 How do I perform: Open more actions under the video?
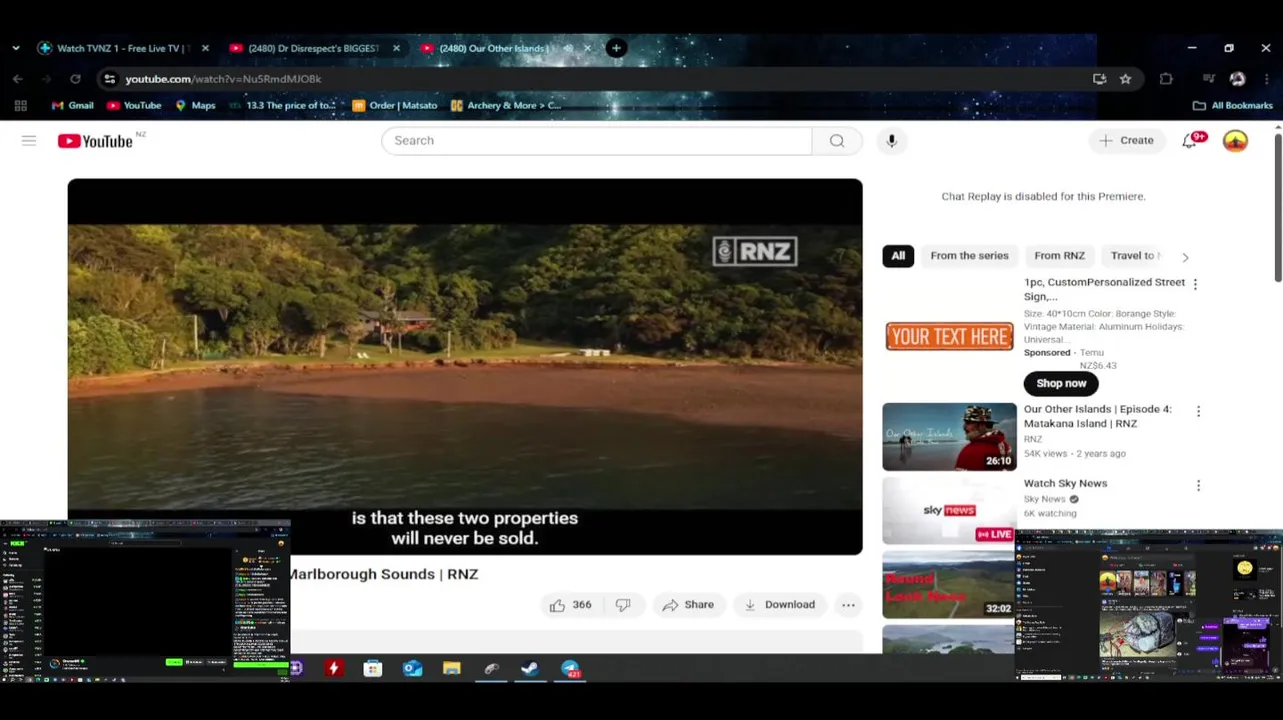pos(848,605)
